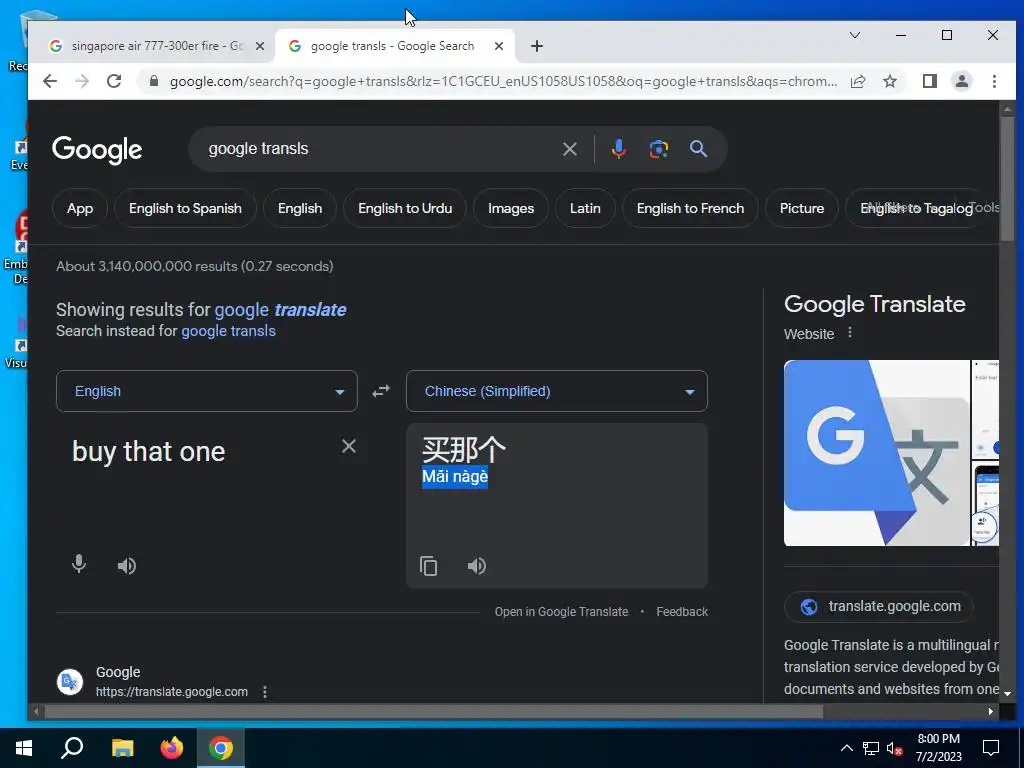Click the tab search chevron in title bar
The width and height of the screenshot is (1024, 768).
(854, 35)
